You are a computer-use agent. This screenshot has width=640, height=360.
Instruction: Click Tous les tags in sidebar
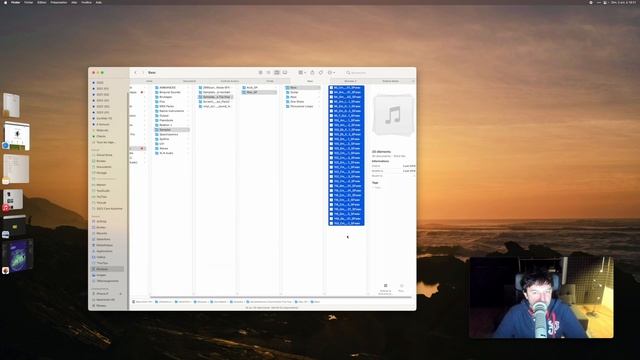click(105, 142)
